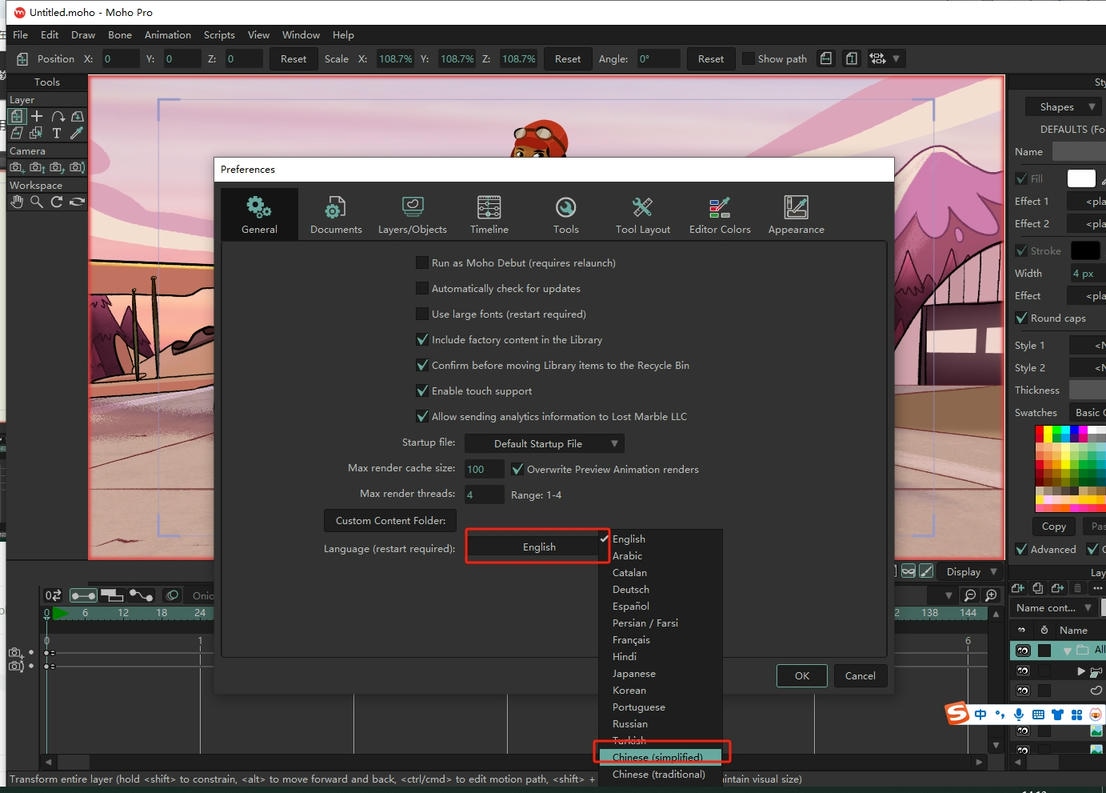Screen dimensions: 1106x793
Task: Switch to Timeline preferences tab
Action: pyautogui.click(x=489, y=215)
